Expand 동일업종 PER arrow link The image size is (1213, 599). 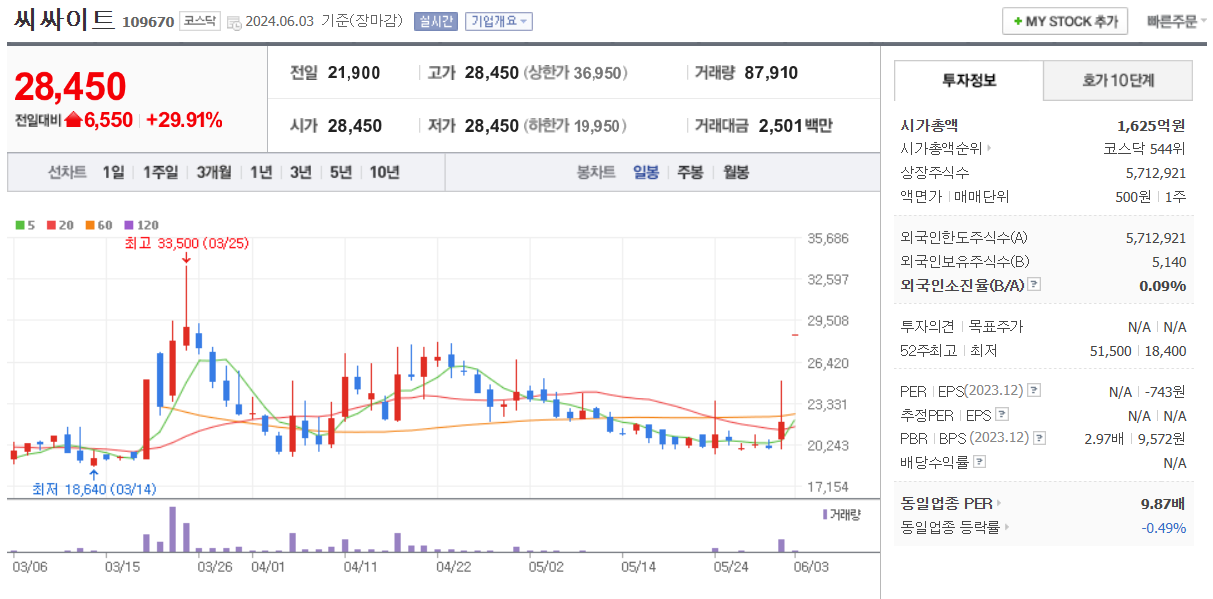coord(999,503)
